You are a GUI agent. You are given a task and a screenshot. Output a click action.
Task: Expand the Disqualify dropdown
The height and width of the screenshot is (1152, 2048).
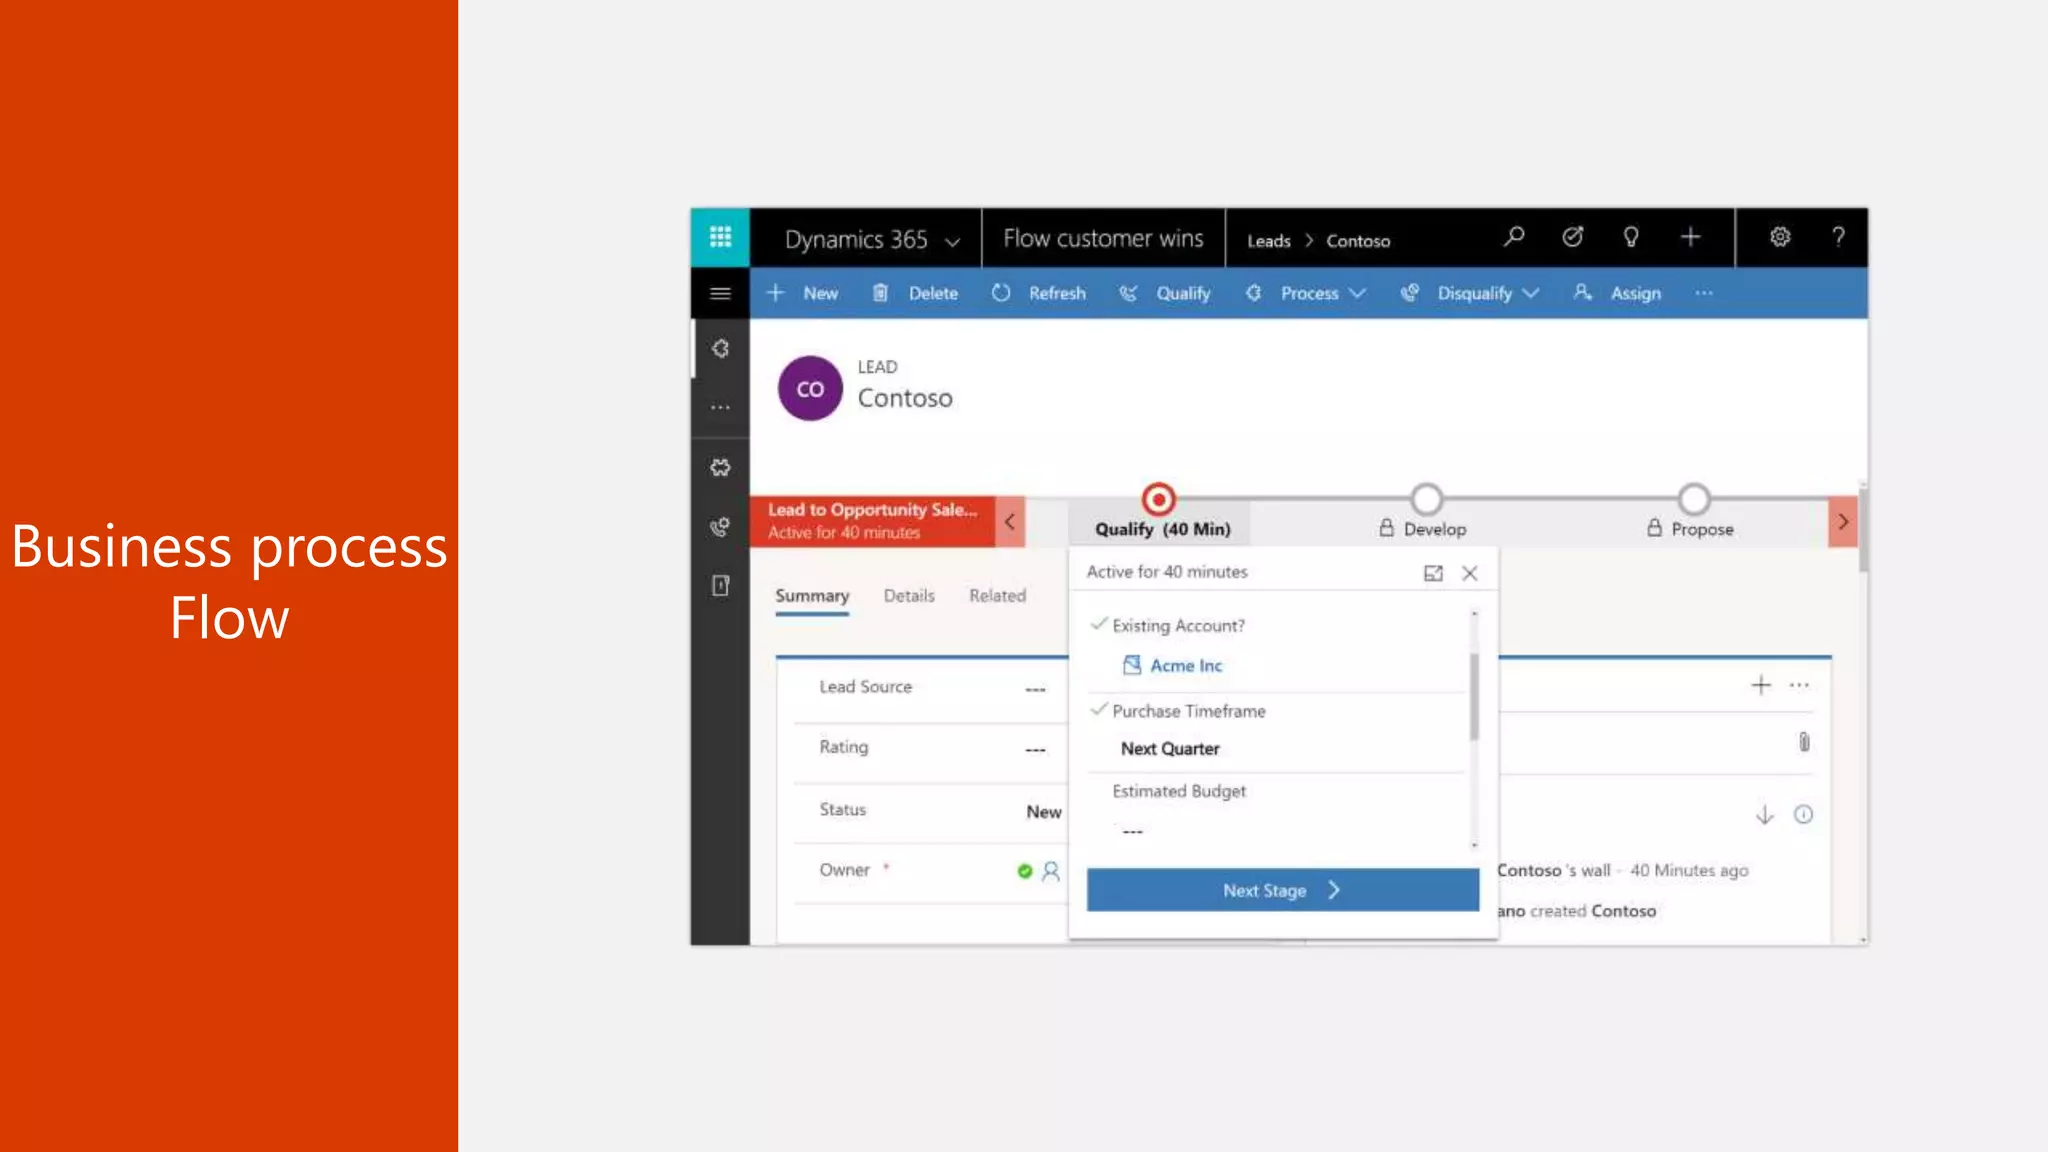(x=1530, y=293)
